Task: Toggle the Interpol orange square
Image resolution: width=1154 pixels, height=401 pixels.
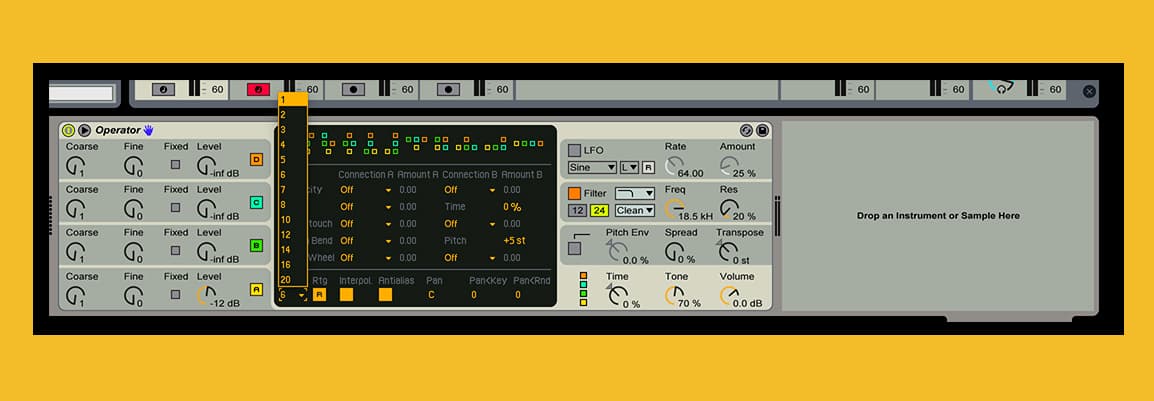Action: click(x=346, y=294)
